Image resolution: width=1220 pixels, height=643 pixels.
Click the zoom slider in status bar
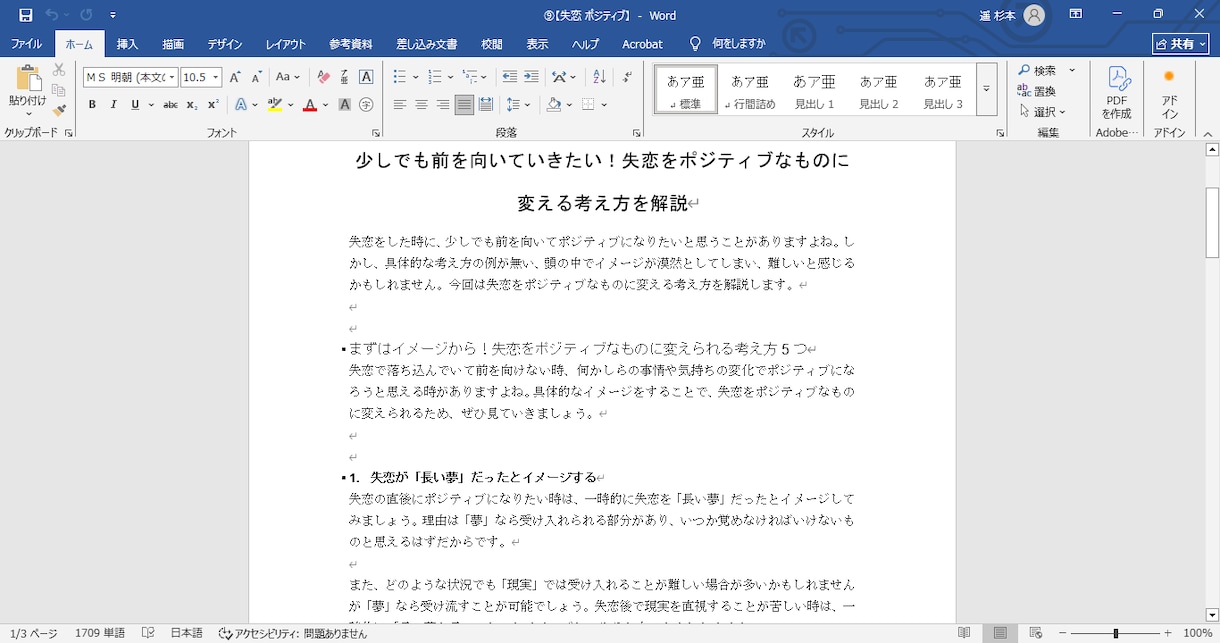point(1115,633)
